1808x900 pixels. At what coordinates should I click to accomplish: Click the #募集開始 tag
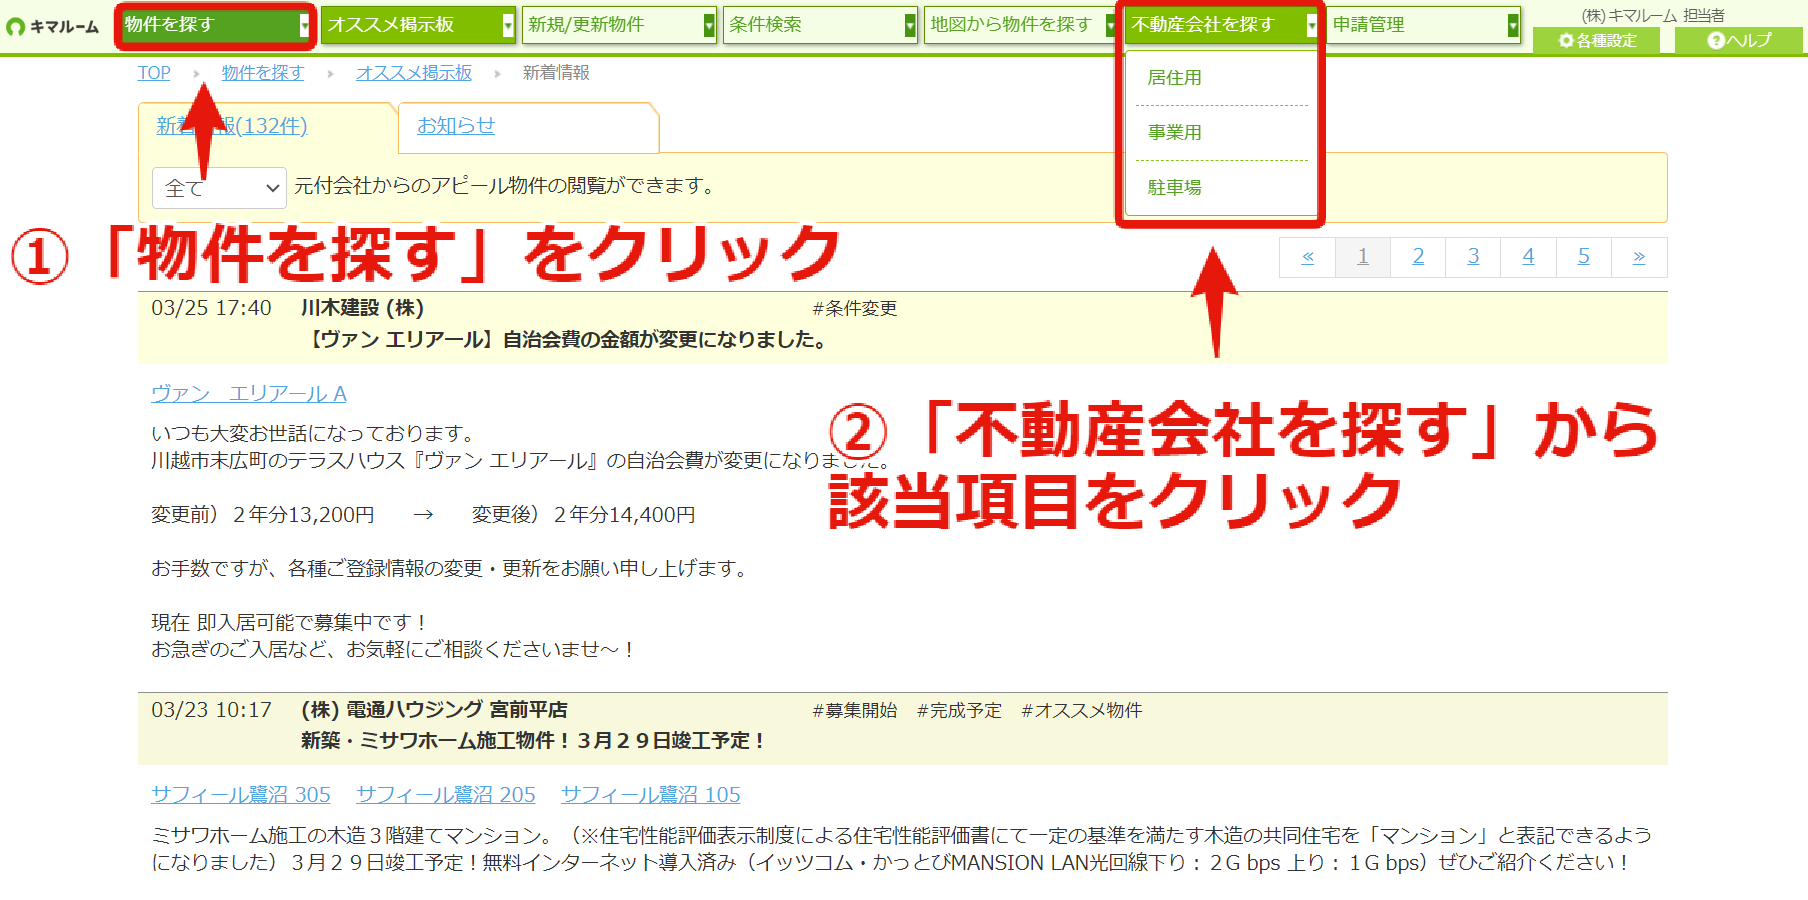pyautogui.click(x=855, y=711)
